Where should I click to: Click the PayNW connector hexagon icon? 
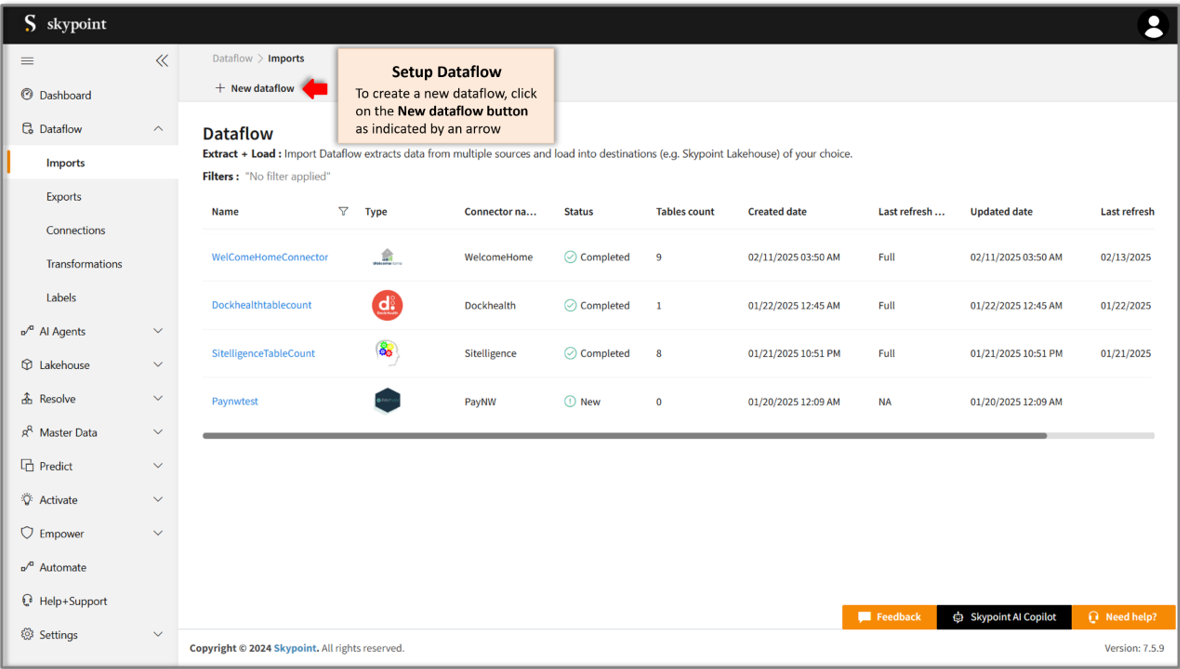pos(387,401)
